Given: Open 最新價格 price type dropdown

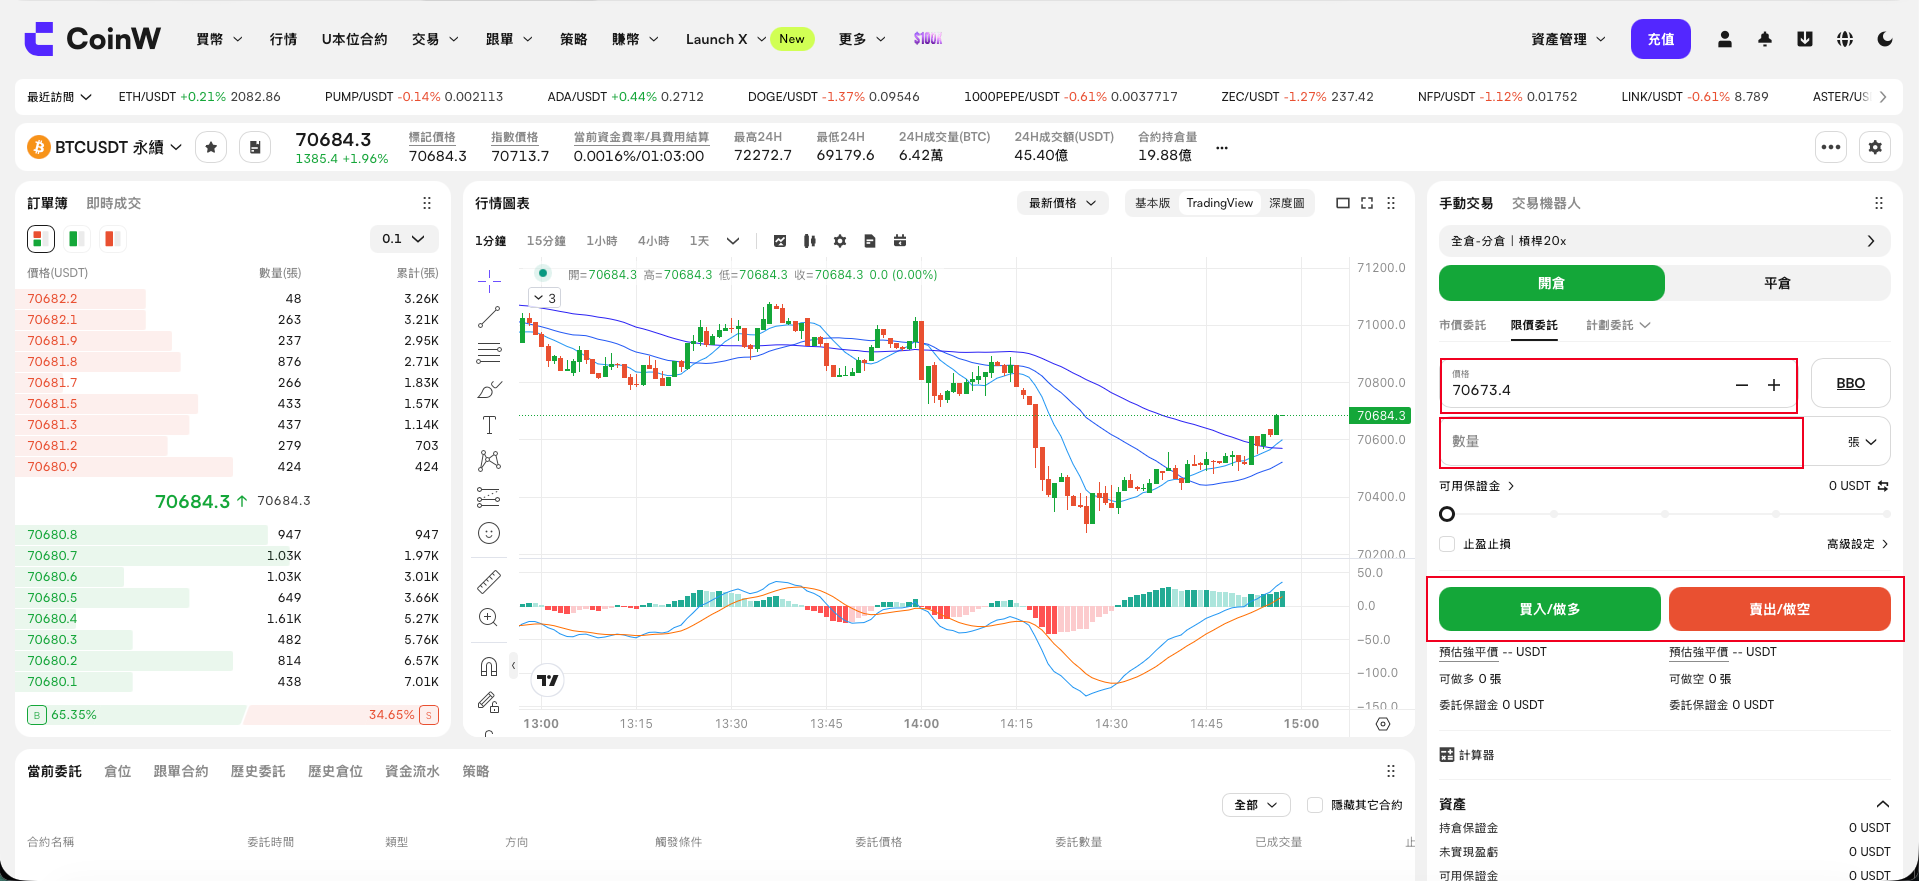Looking at the screenshot, I should [x=1062, y=203].
